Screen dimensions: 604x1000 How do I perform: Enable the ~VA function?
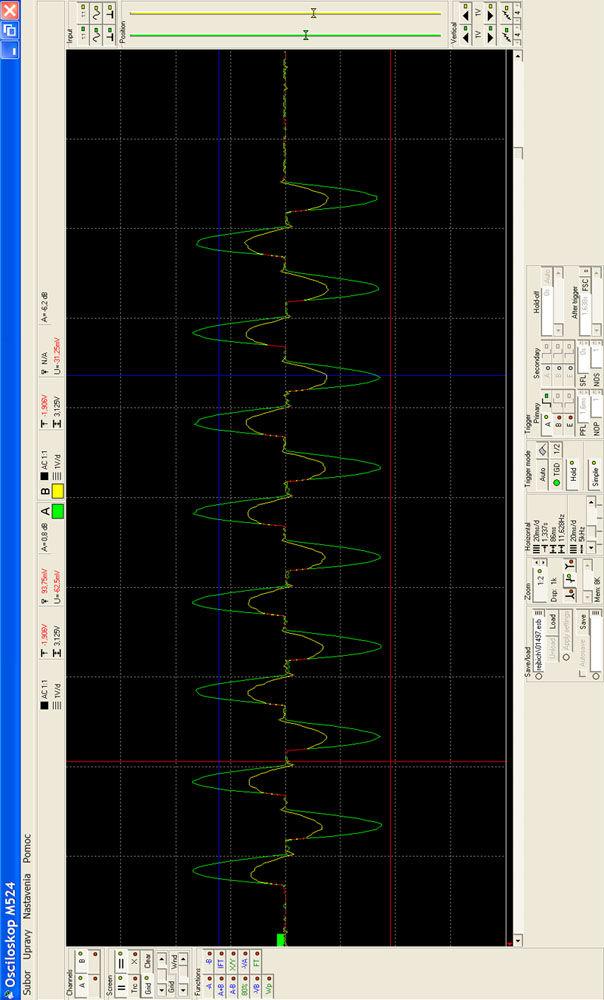click(244, 962)
